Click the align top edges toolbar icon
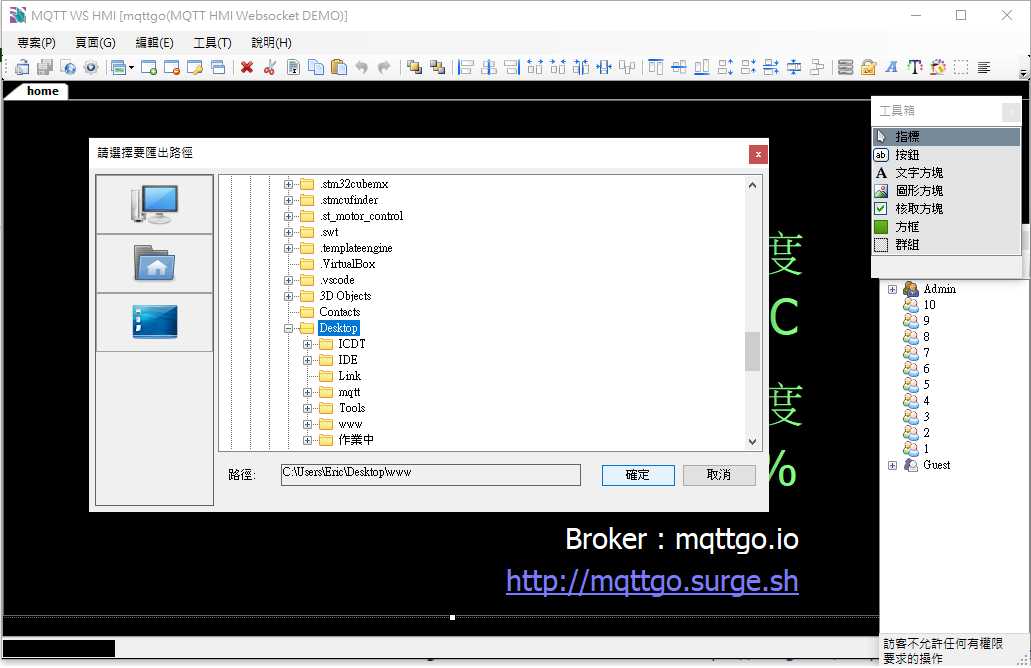1031x668 pixels. [656, 67]
